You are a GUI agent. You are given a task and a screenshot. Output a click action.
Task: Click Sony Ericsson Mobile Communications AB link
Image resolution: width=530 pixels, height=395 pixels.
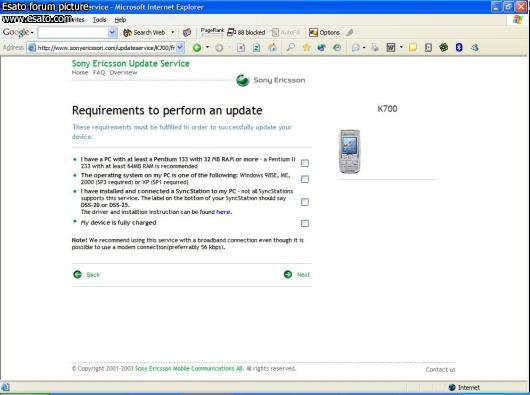[189, 368]
